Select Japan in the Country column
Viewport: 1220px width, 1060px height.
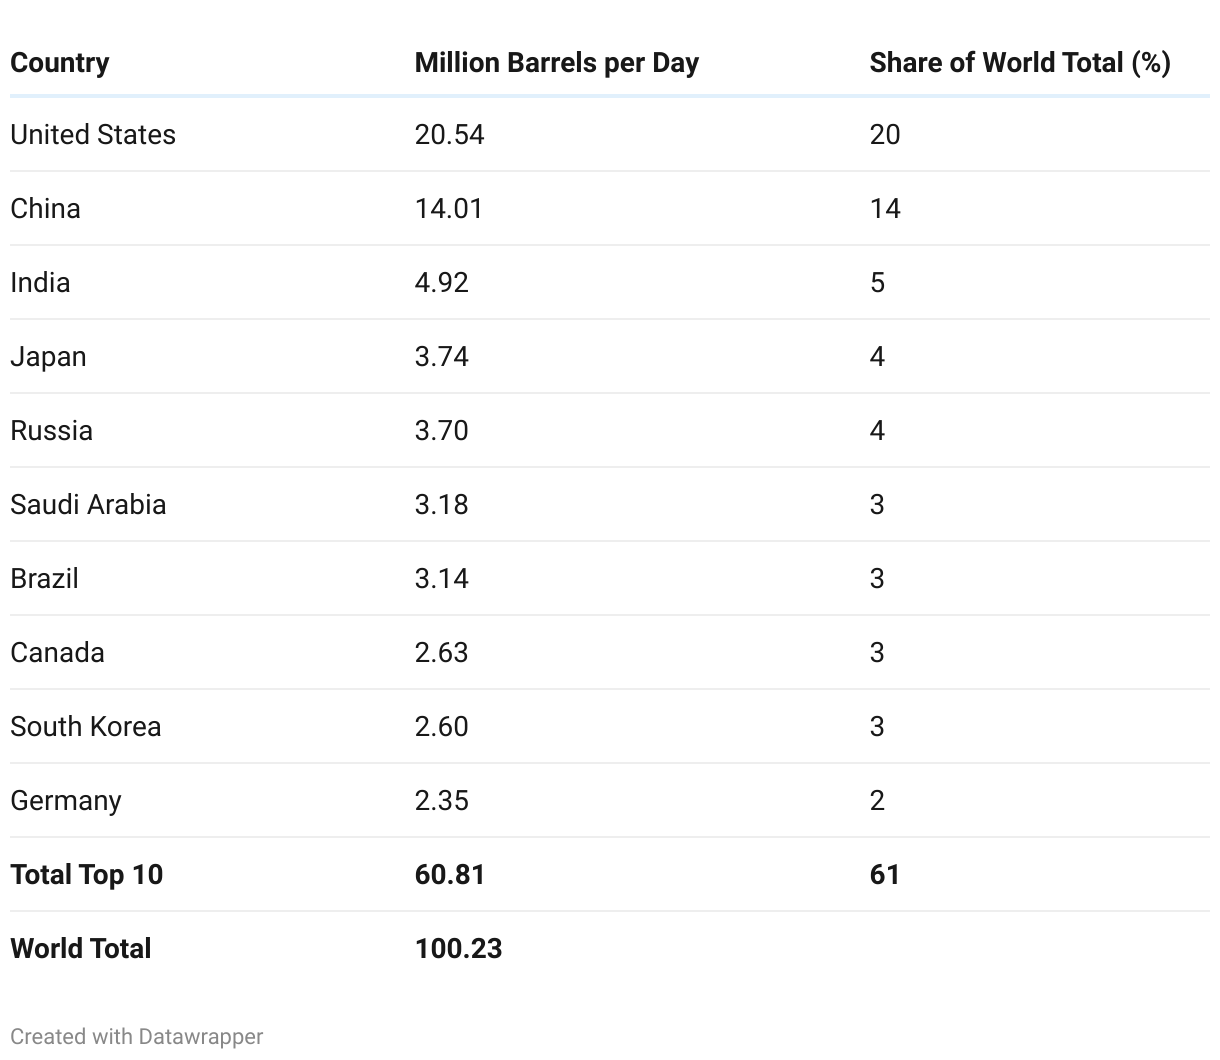coord(48,356)
